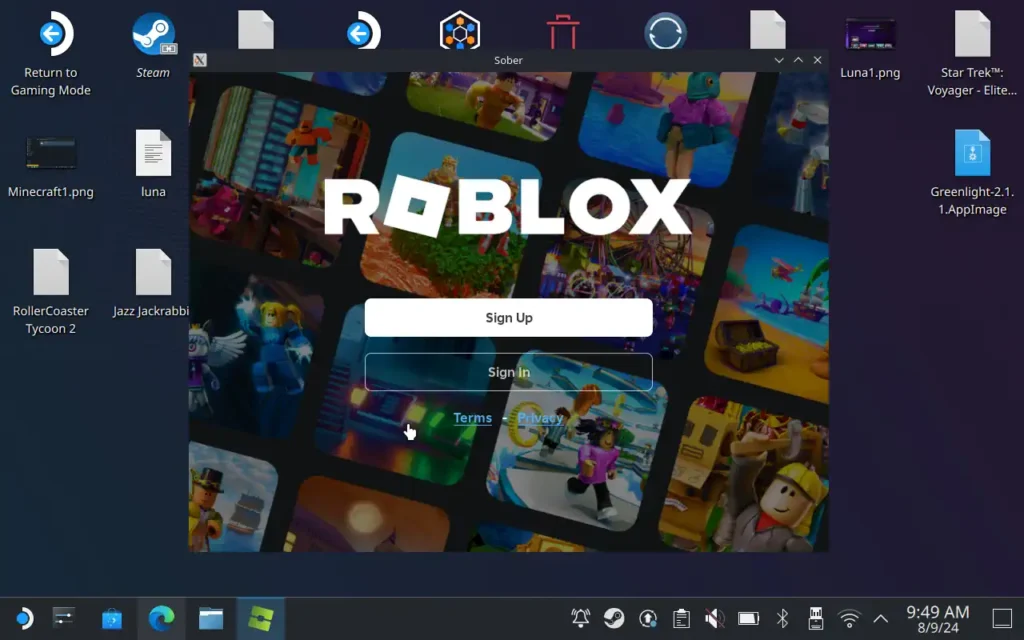Open the Terms link
The image size is (1024, 640).
472,418
